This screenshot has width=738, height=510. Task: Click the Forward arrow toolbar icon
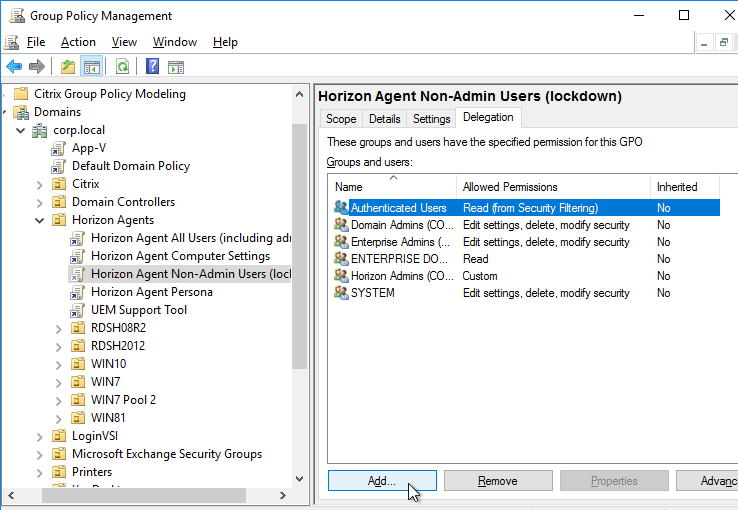coord(37,67)
